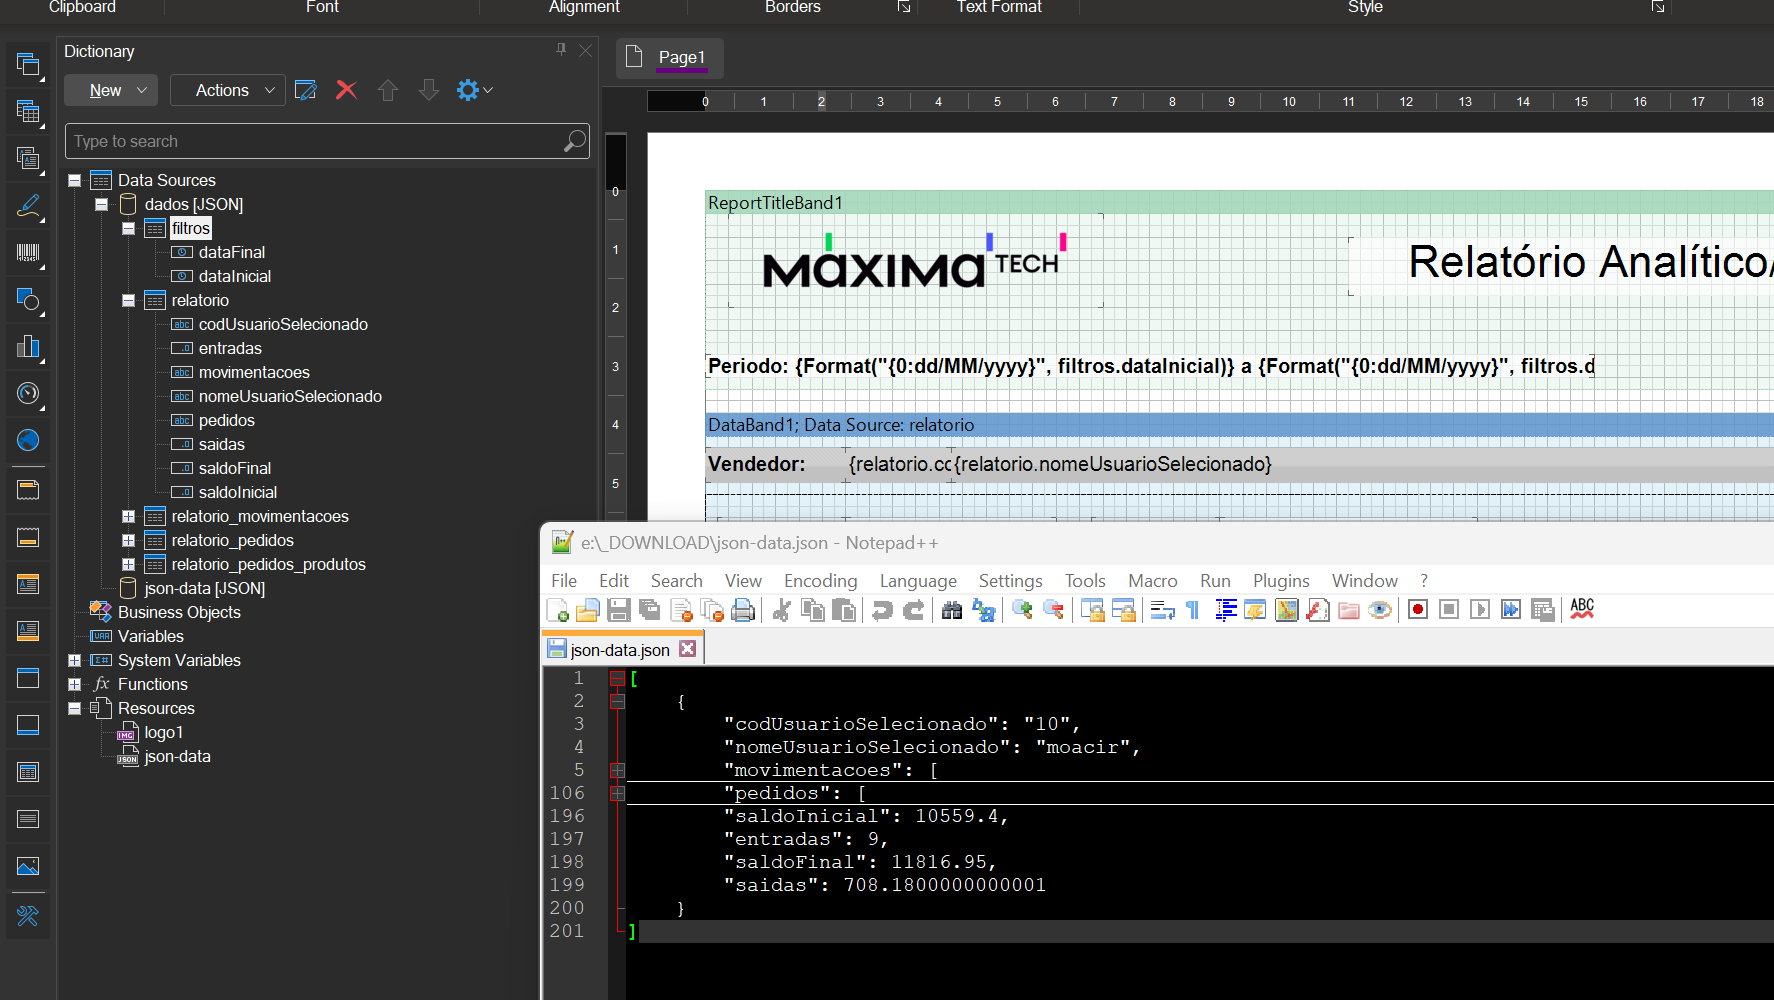
Task: Click the search magnifier icon in Dictionary
Action: click(x=574, y=141)
